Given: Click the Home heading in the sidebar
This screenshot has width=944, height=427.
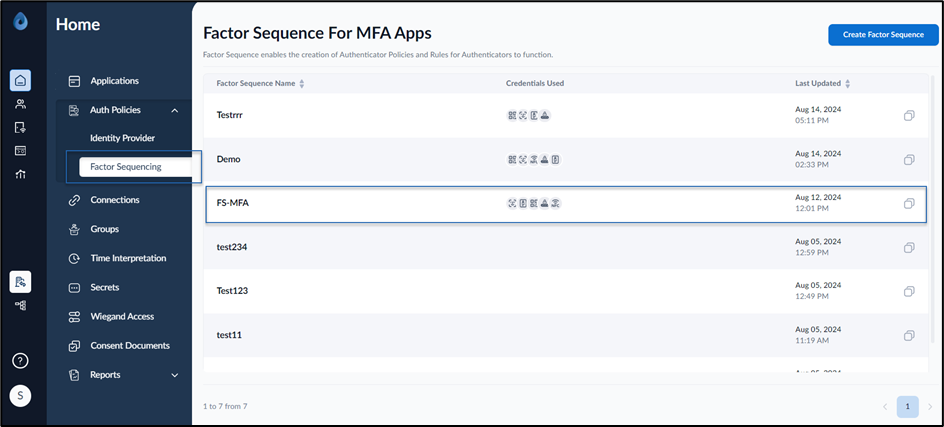Looking at the screenshot, I should 78,25.
